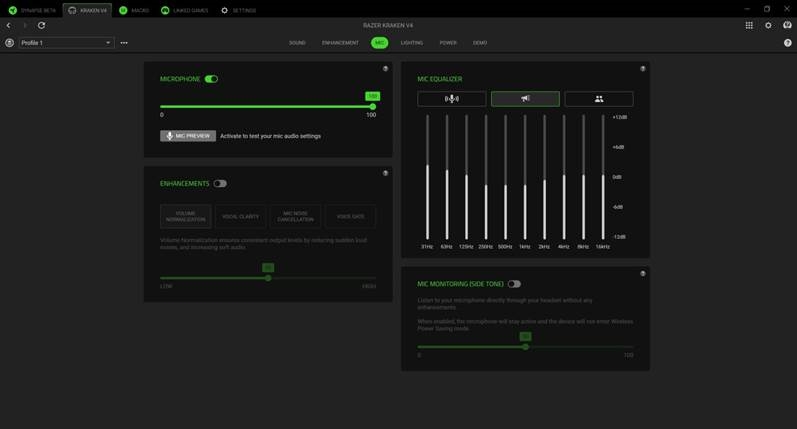Image resolution: width=797 pixels, height=429 pixels.
Task: Click the Mic Equalizer heading
Action: click(440, 79)
